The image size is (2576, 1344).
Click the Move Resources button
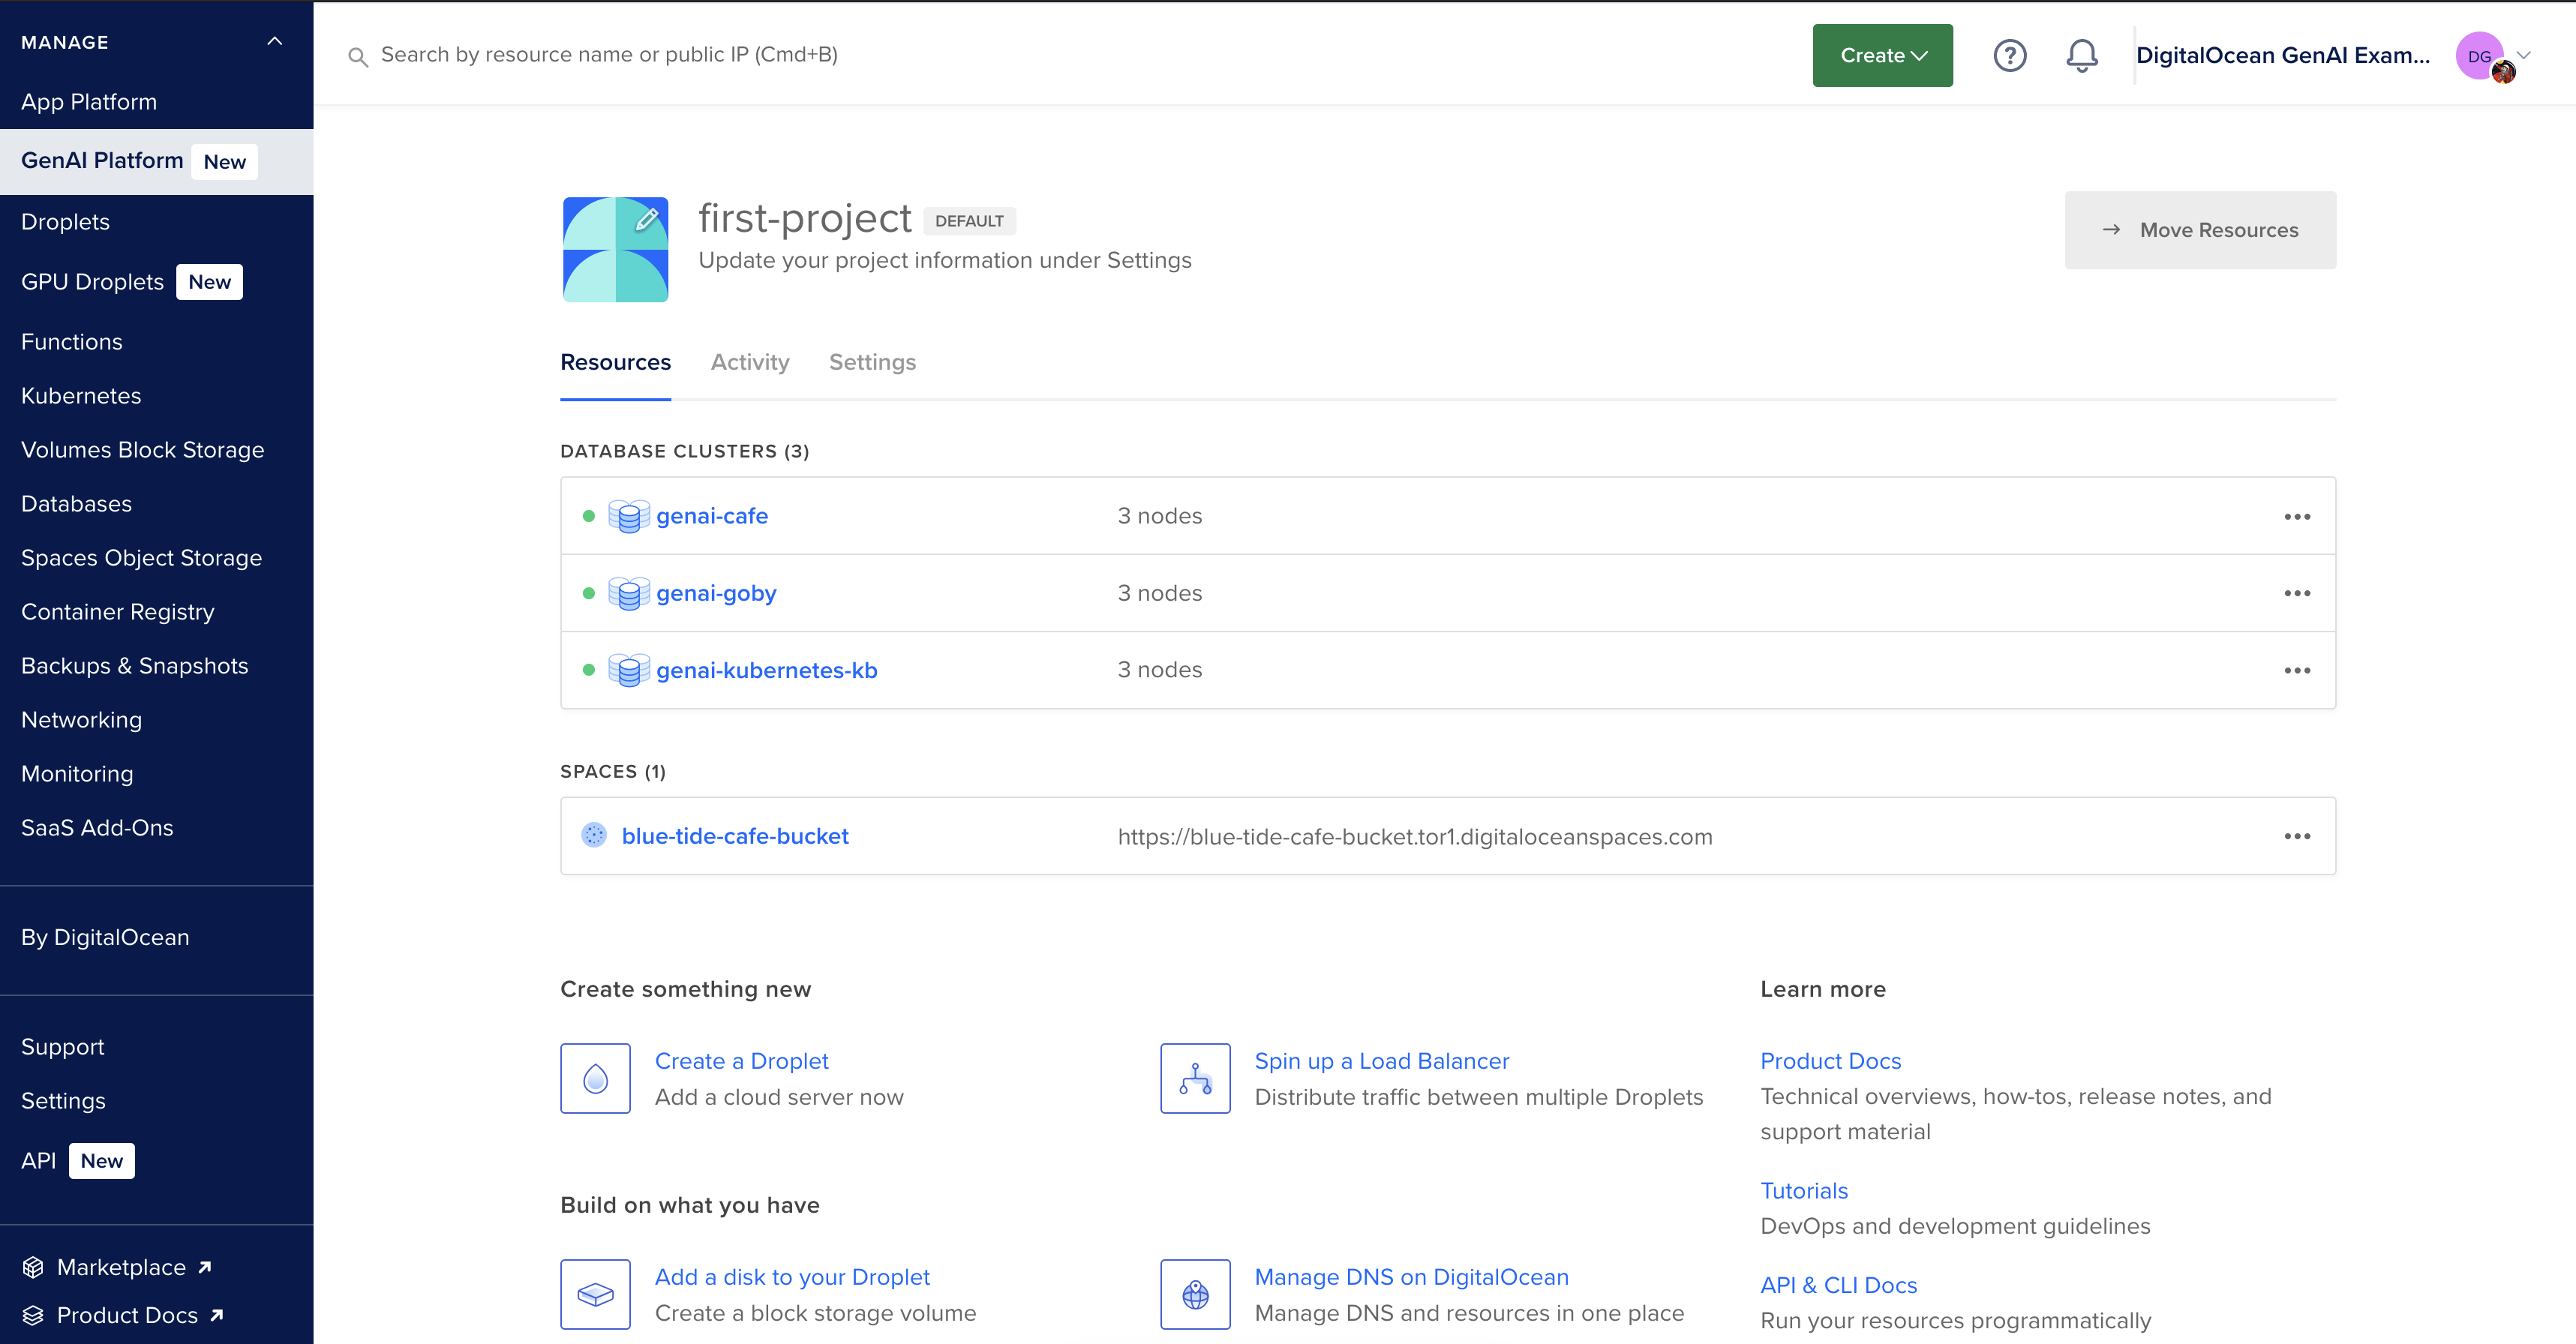[x=2200, y=230]
